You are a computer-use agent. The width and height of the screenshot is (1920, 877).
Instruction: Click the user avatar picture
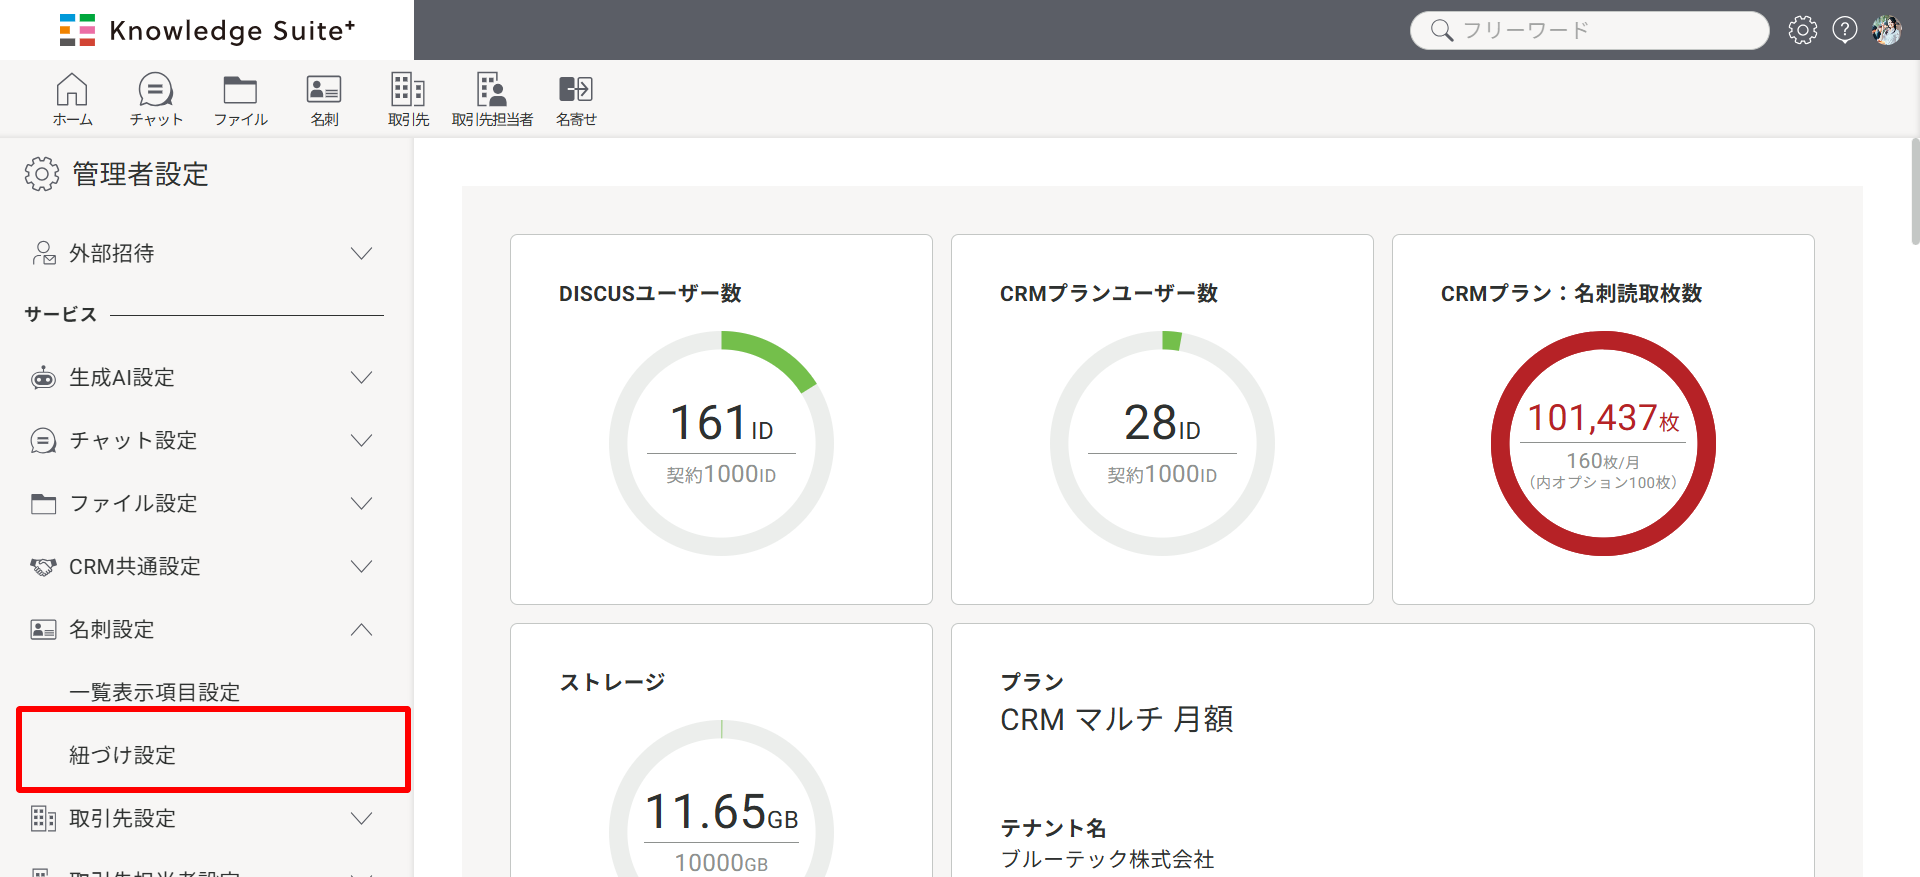click(1887, 30)
